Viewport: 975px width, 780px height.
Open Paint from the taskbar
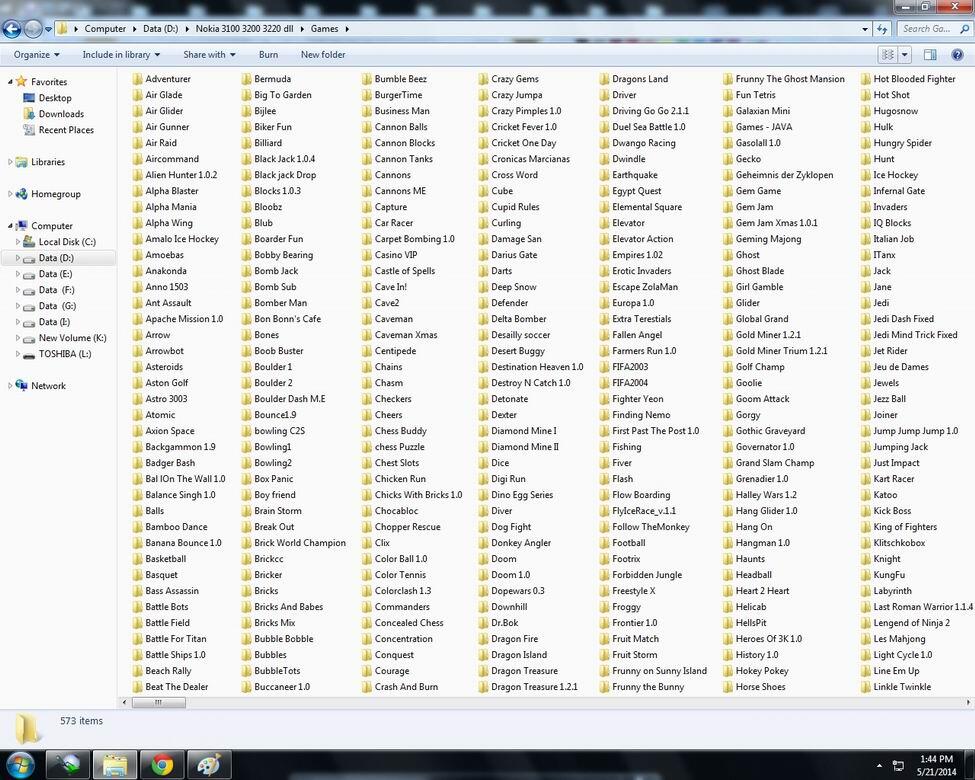[208, 764]
